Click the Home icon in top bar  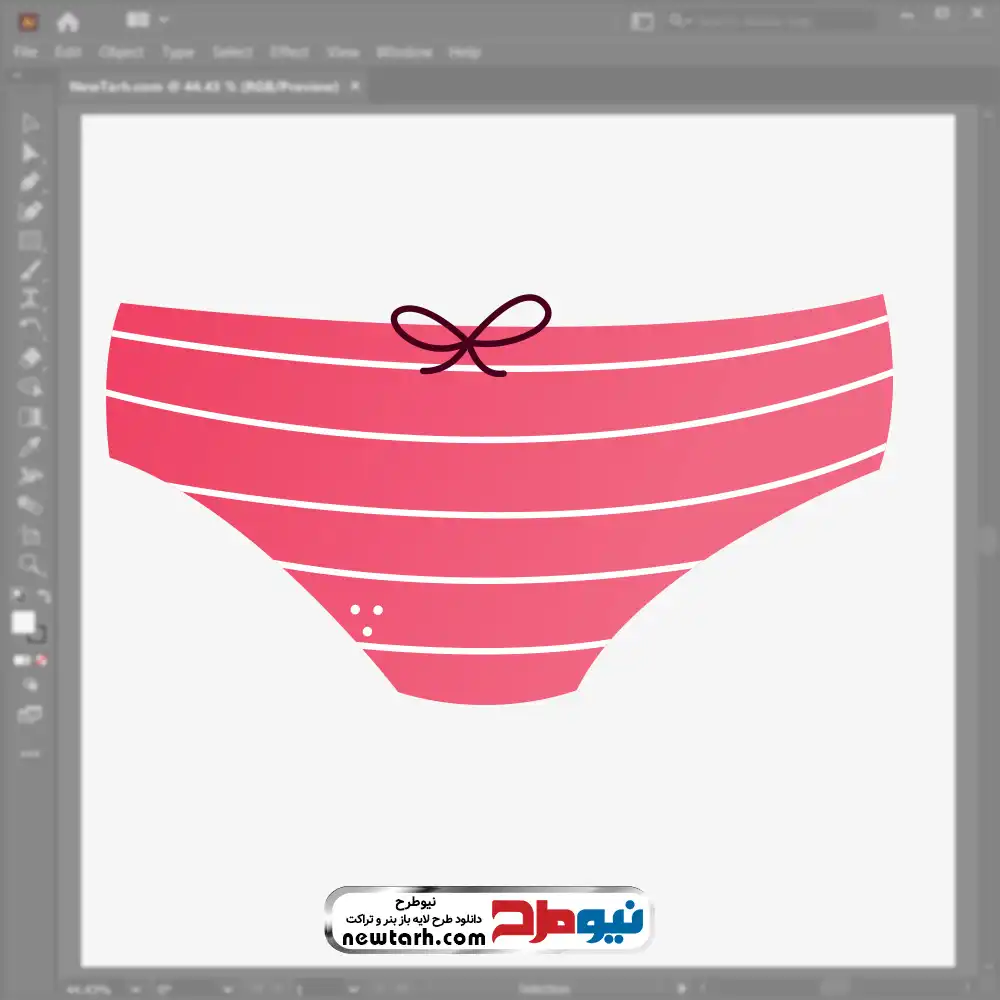point(67,21)
